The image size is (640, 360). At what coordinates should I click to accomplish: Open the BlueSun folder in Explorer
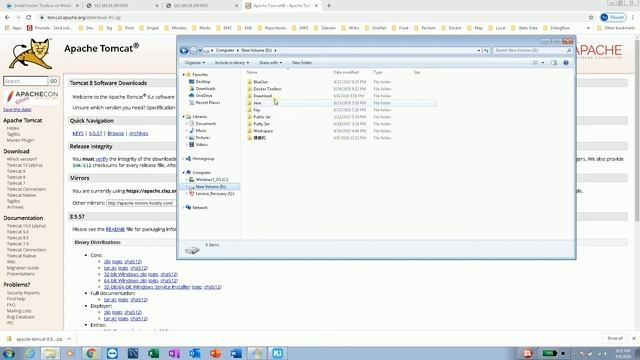(x=260, y=82)
